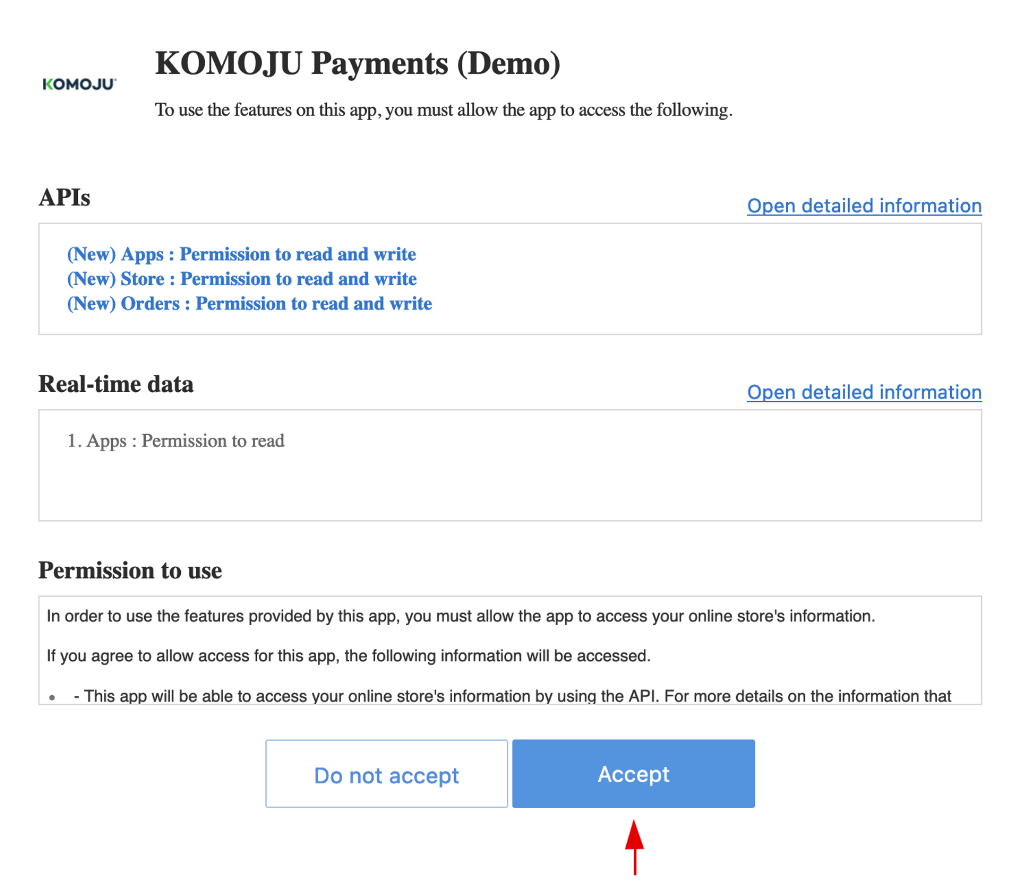Click the 'To use the features' subtitle text
Image resolution: width=1009 pixels, height=883 pixels.
tap(443, 110)
